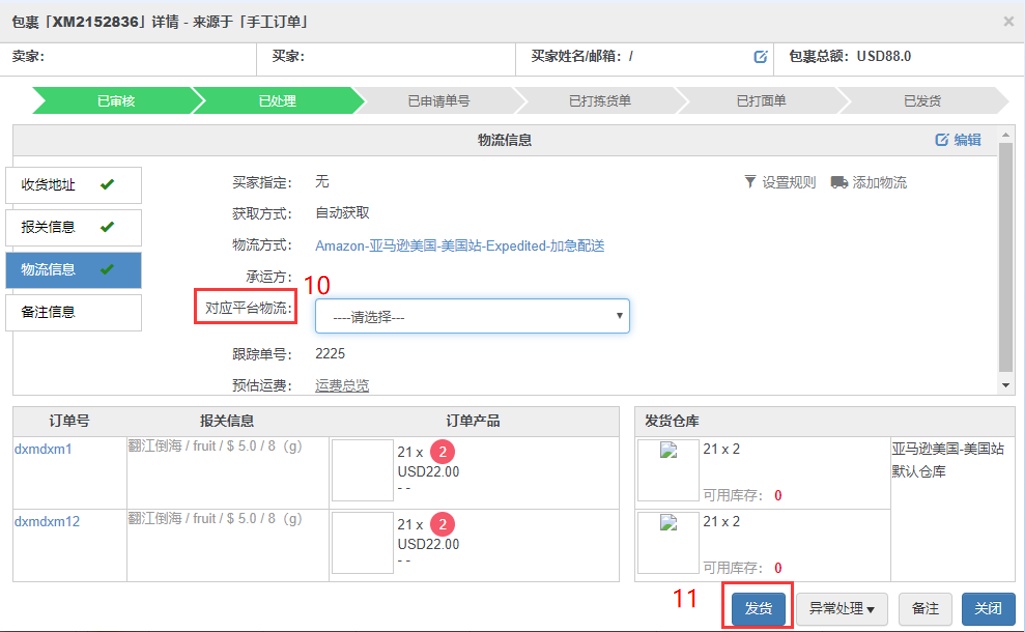
Task: Click the logistics panel scrollbar down arrow
Action: coord(1006,385)
